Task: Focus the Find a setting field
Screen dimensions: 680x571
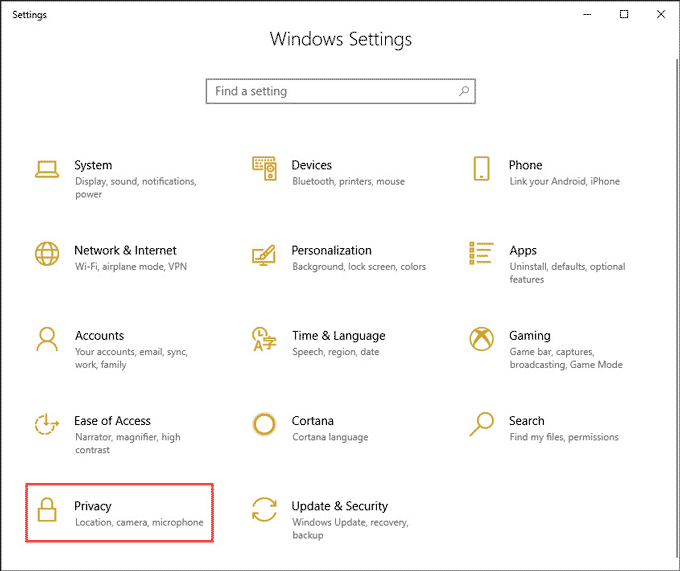Action: tap(330, 91)
